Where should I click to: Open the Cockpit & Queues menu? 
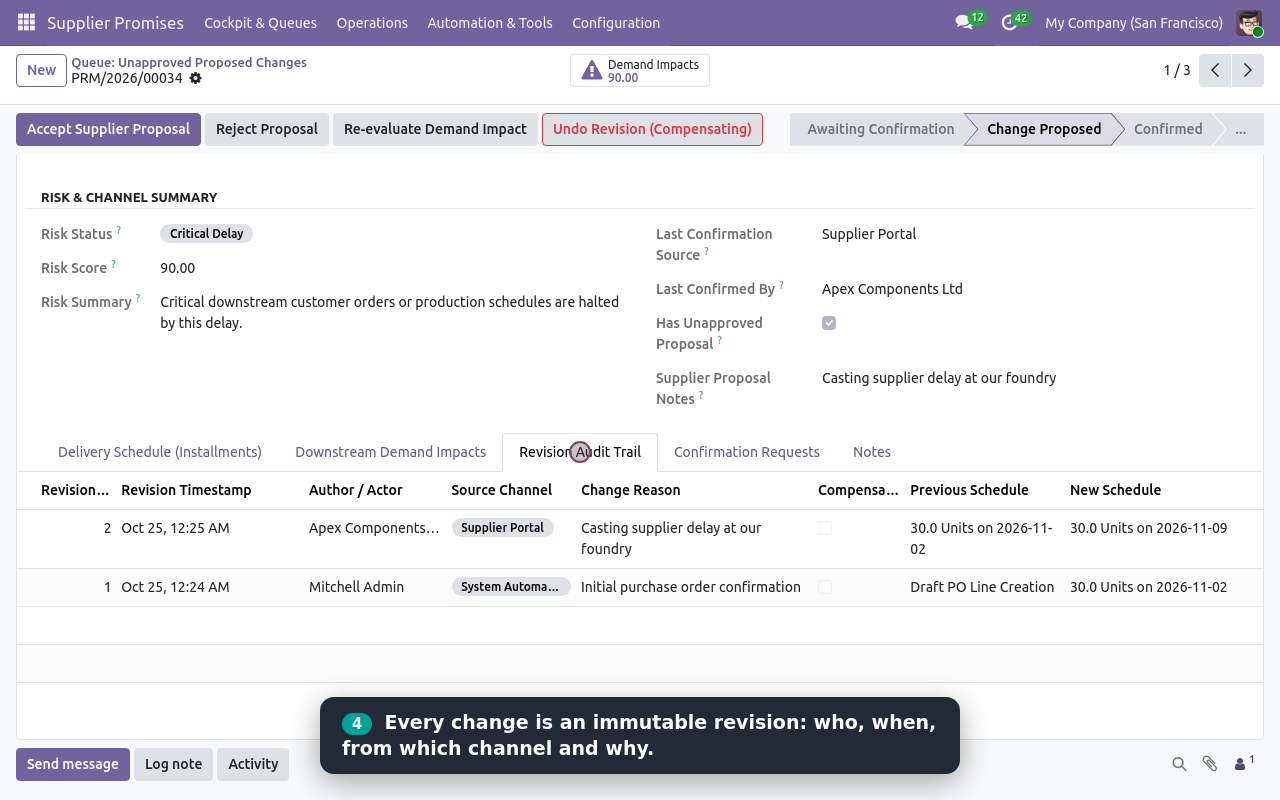click(x=260, y=22)
